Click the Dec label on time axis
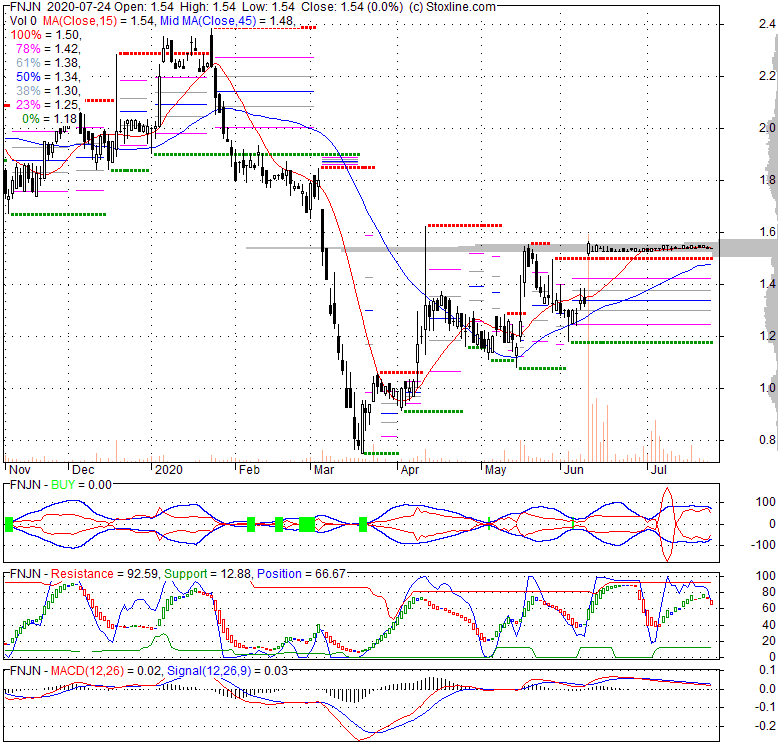The image size is (780, 745). coord(83,470)
